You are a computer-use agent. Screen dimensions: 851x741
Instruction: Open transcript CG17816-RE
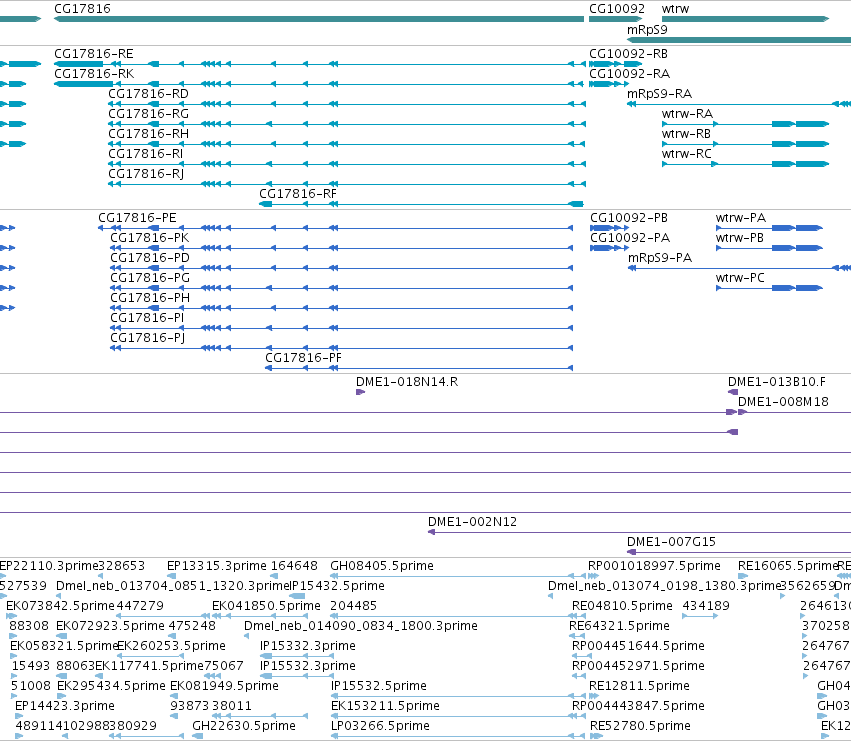(94, 54)
